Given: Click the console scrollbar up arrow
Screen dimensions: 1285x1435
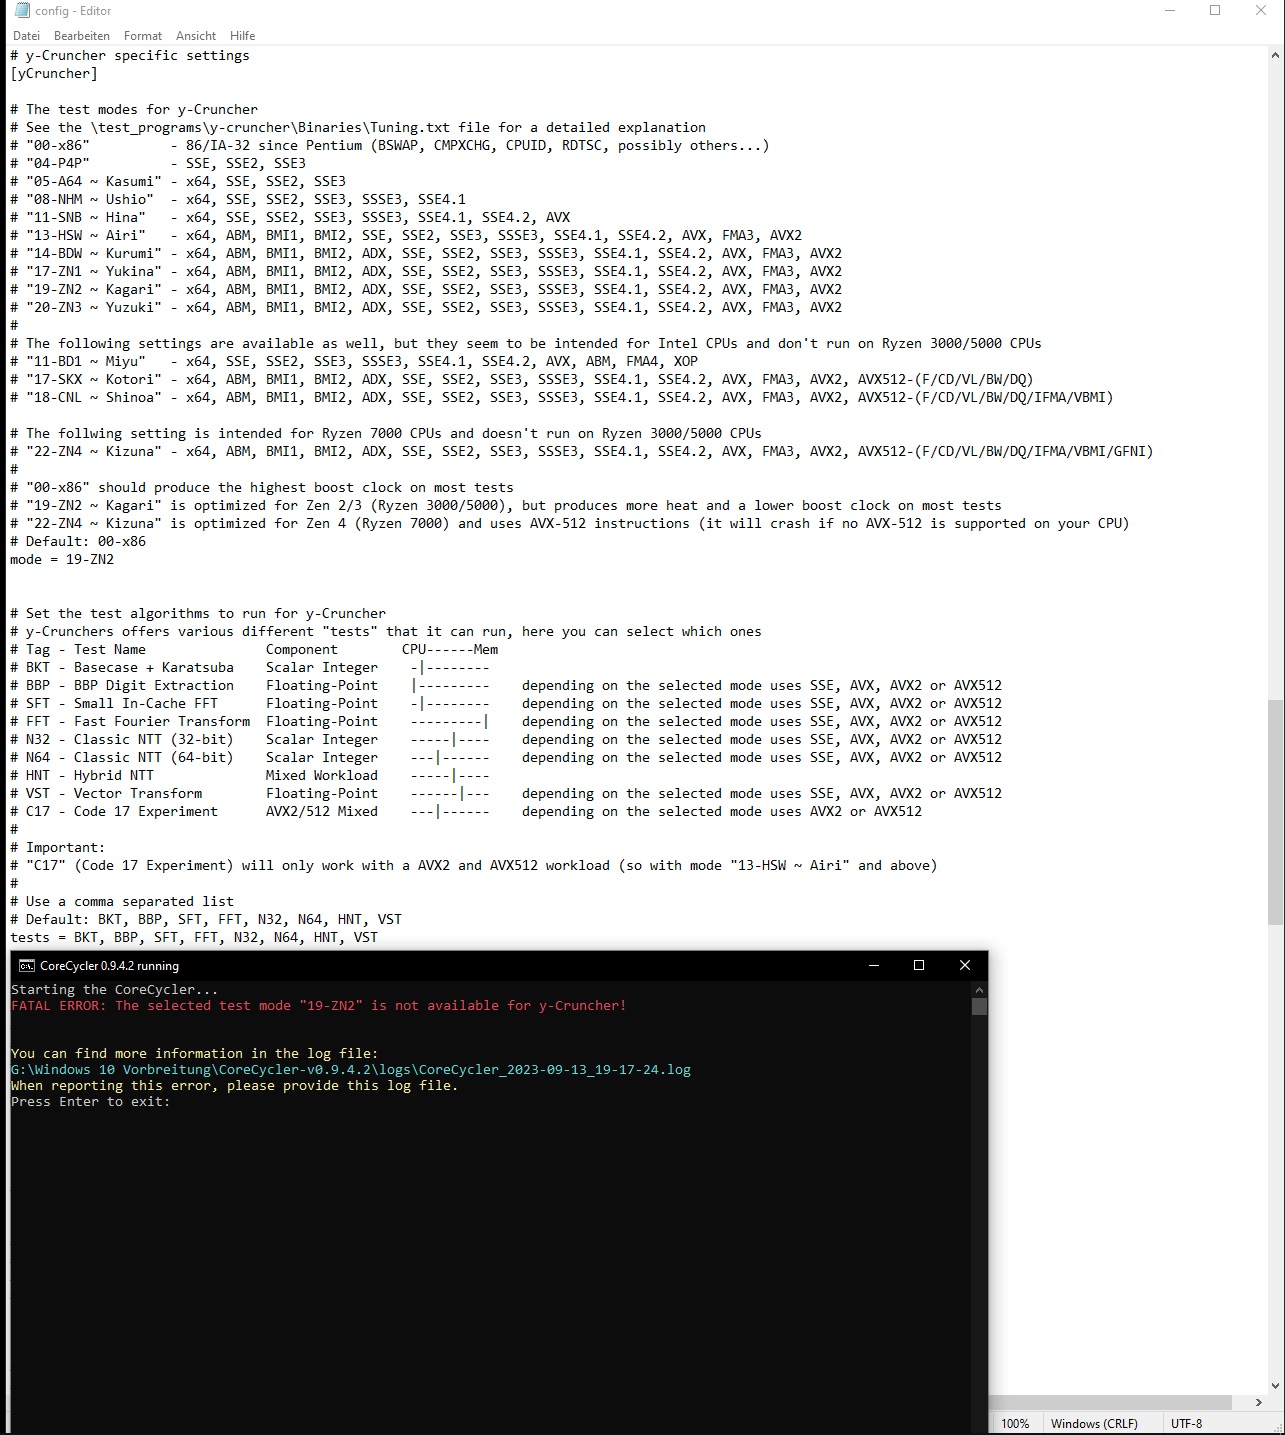Looking at the screenshot, I should pyautogui.click(x=979, y=988).
